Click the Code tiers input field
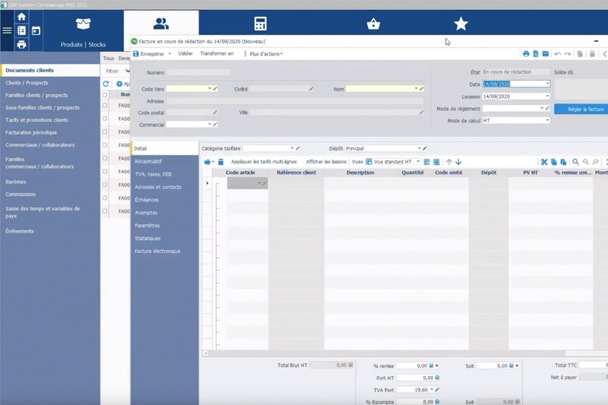608x405 pixels. pyautogui.click(x=188, y=89)
